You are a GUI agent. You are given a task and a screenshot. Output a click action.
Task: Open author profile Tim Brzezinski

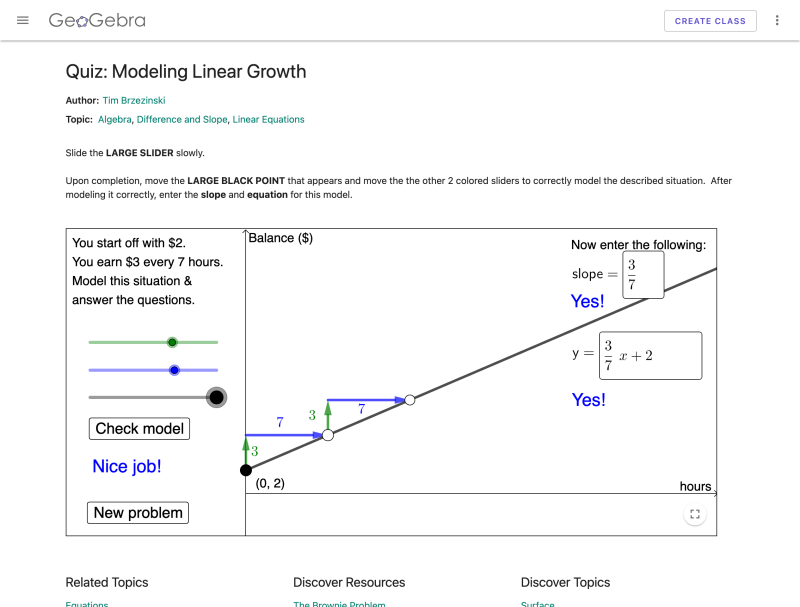134,100
